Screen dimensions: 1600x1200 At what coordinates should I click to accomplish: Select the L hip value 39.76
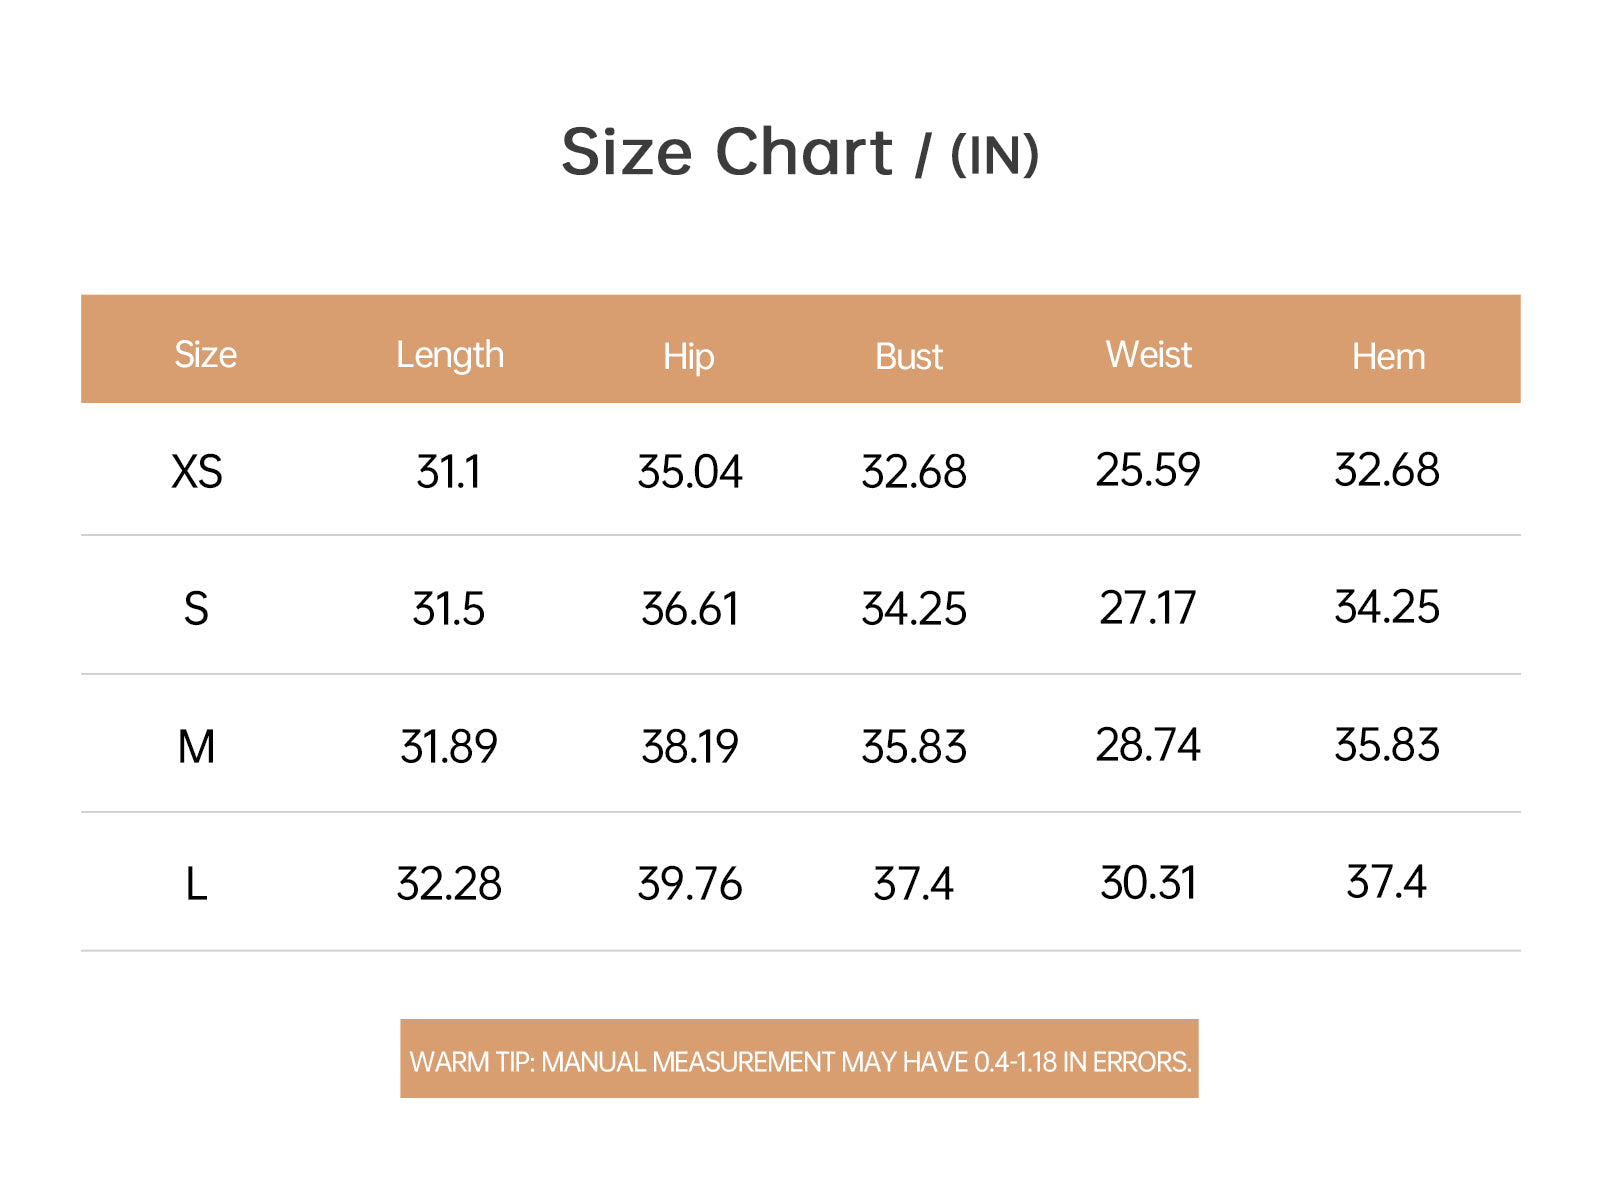click(x=690, y=884)
